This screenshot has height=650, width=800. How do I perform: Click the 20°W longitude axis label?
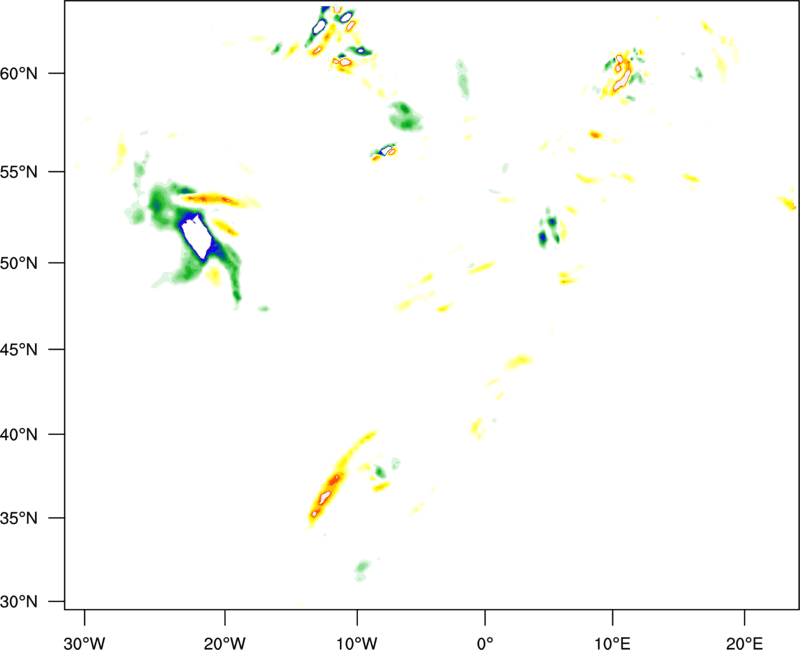coord(224,643)
